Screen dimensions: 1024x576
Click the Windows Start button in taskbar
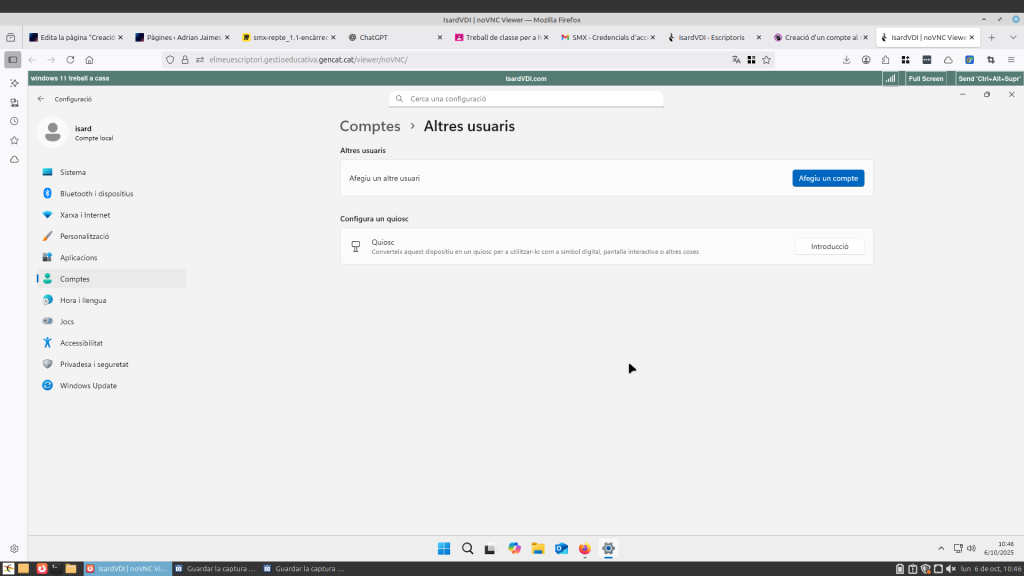[x=444, y=548]
